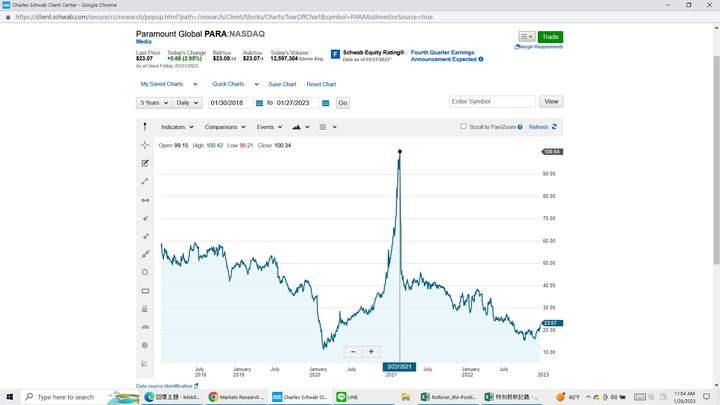Click the Go button
This screenshot has height=405, width=720.
point(343,103)
